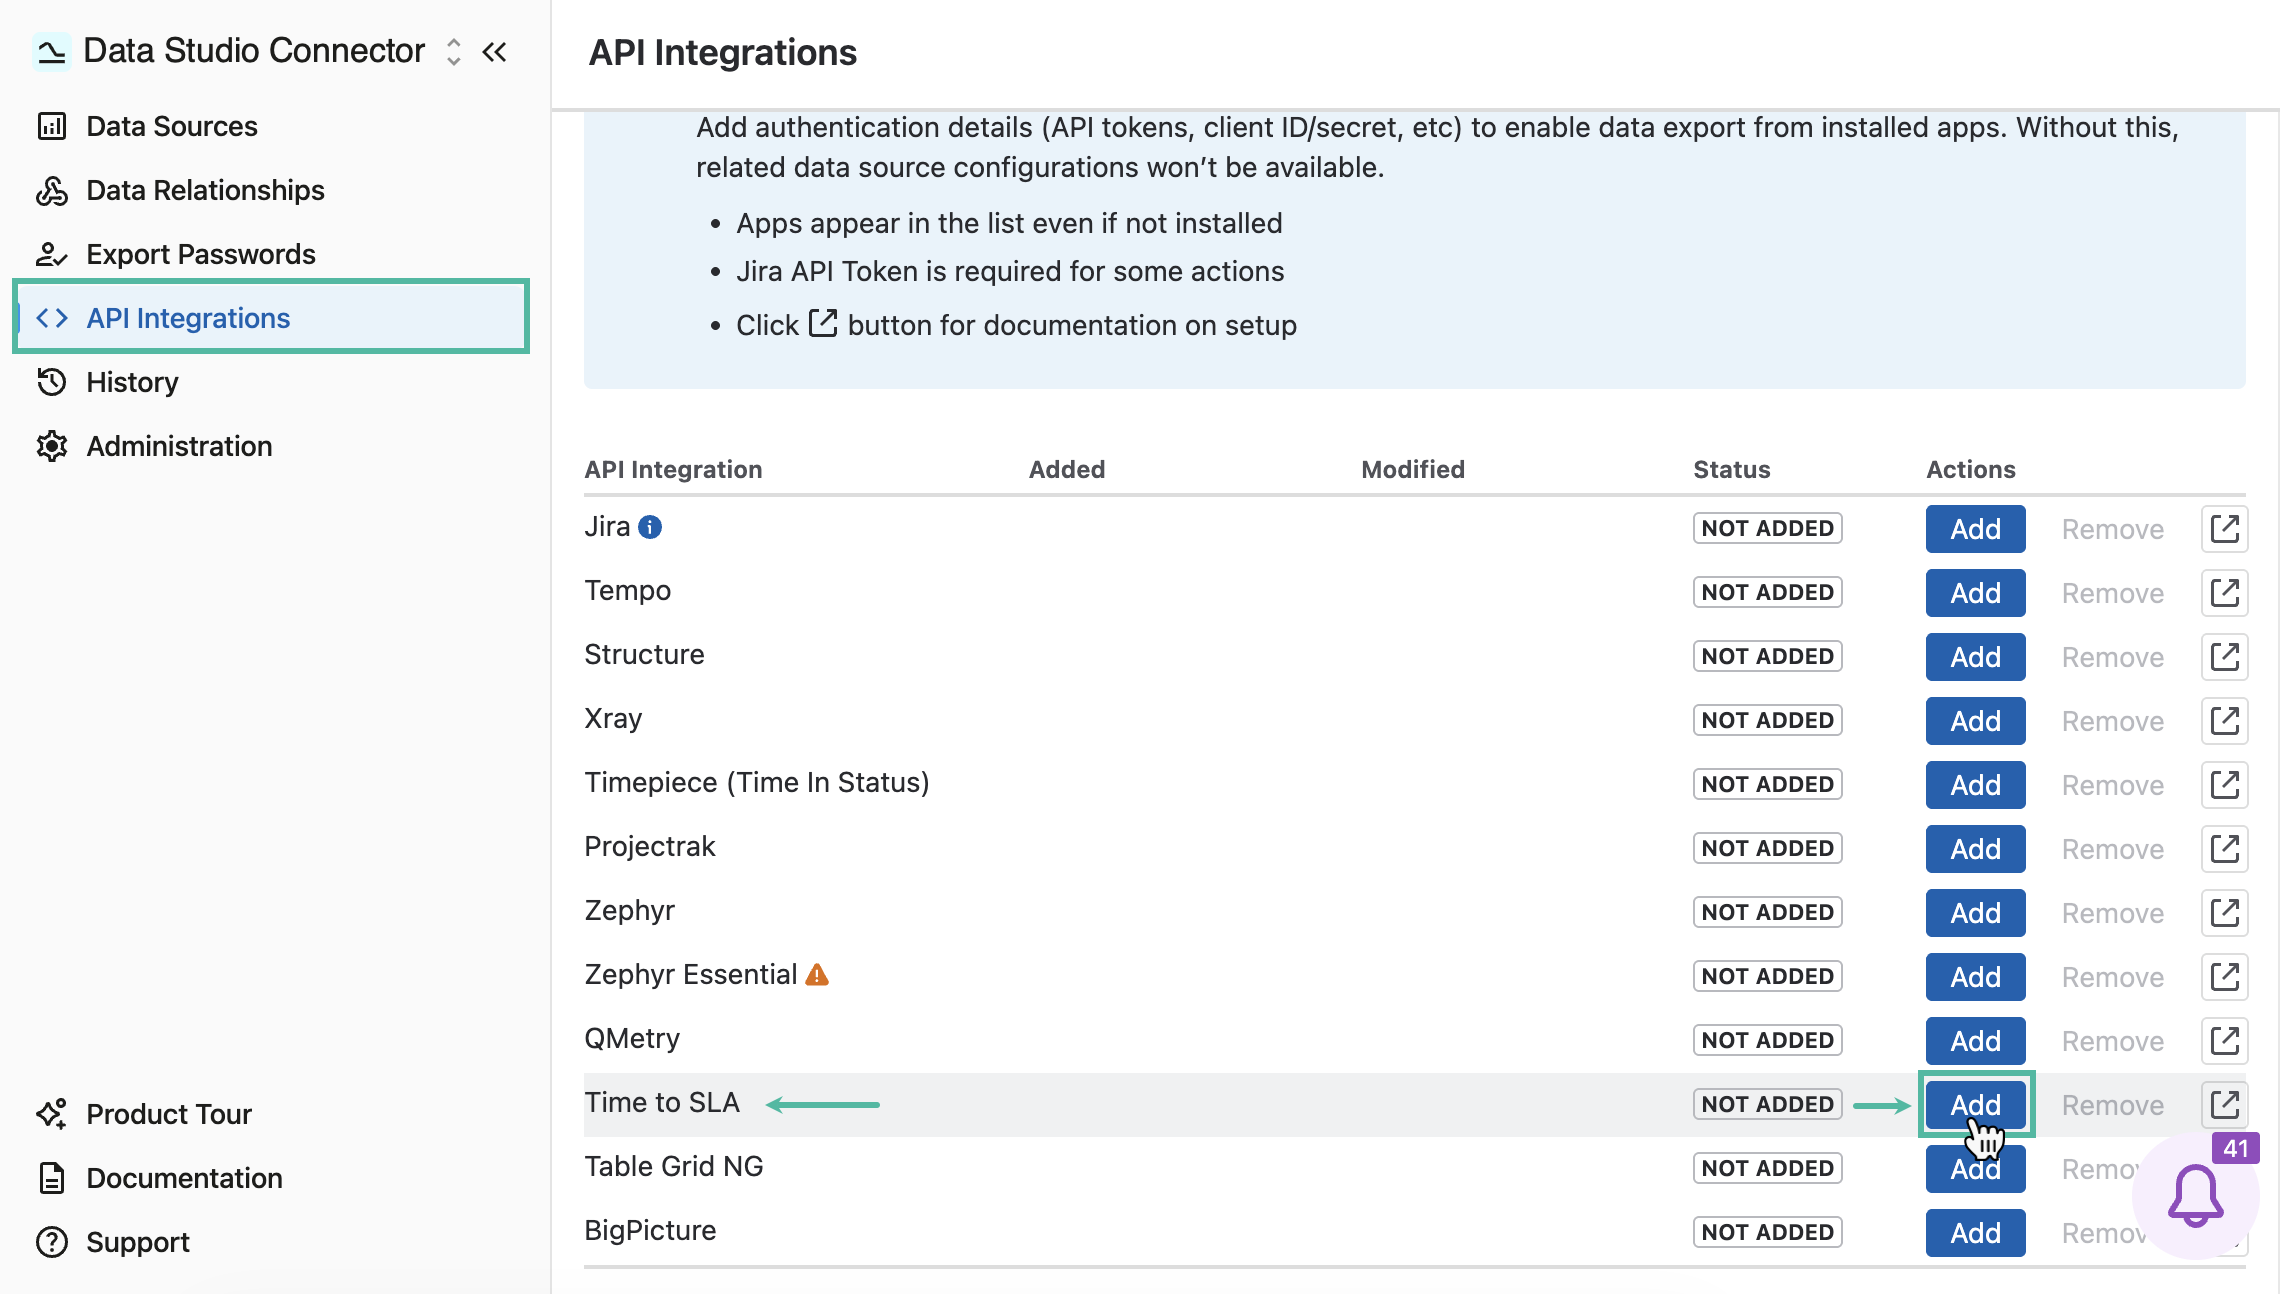This screenshot has height=1294, width=2280.
Task: Click the Data Studio Connector logo icon
Action: [x=51, y=51]
